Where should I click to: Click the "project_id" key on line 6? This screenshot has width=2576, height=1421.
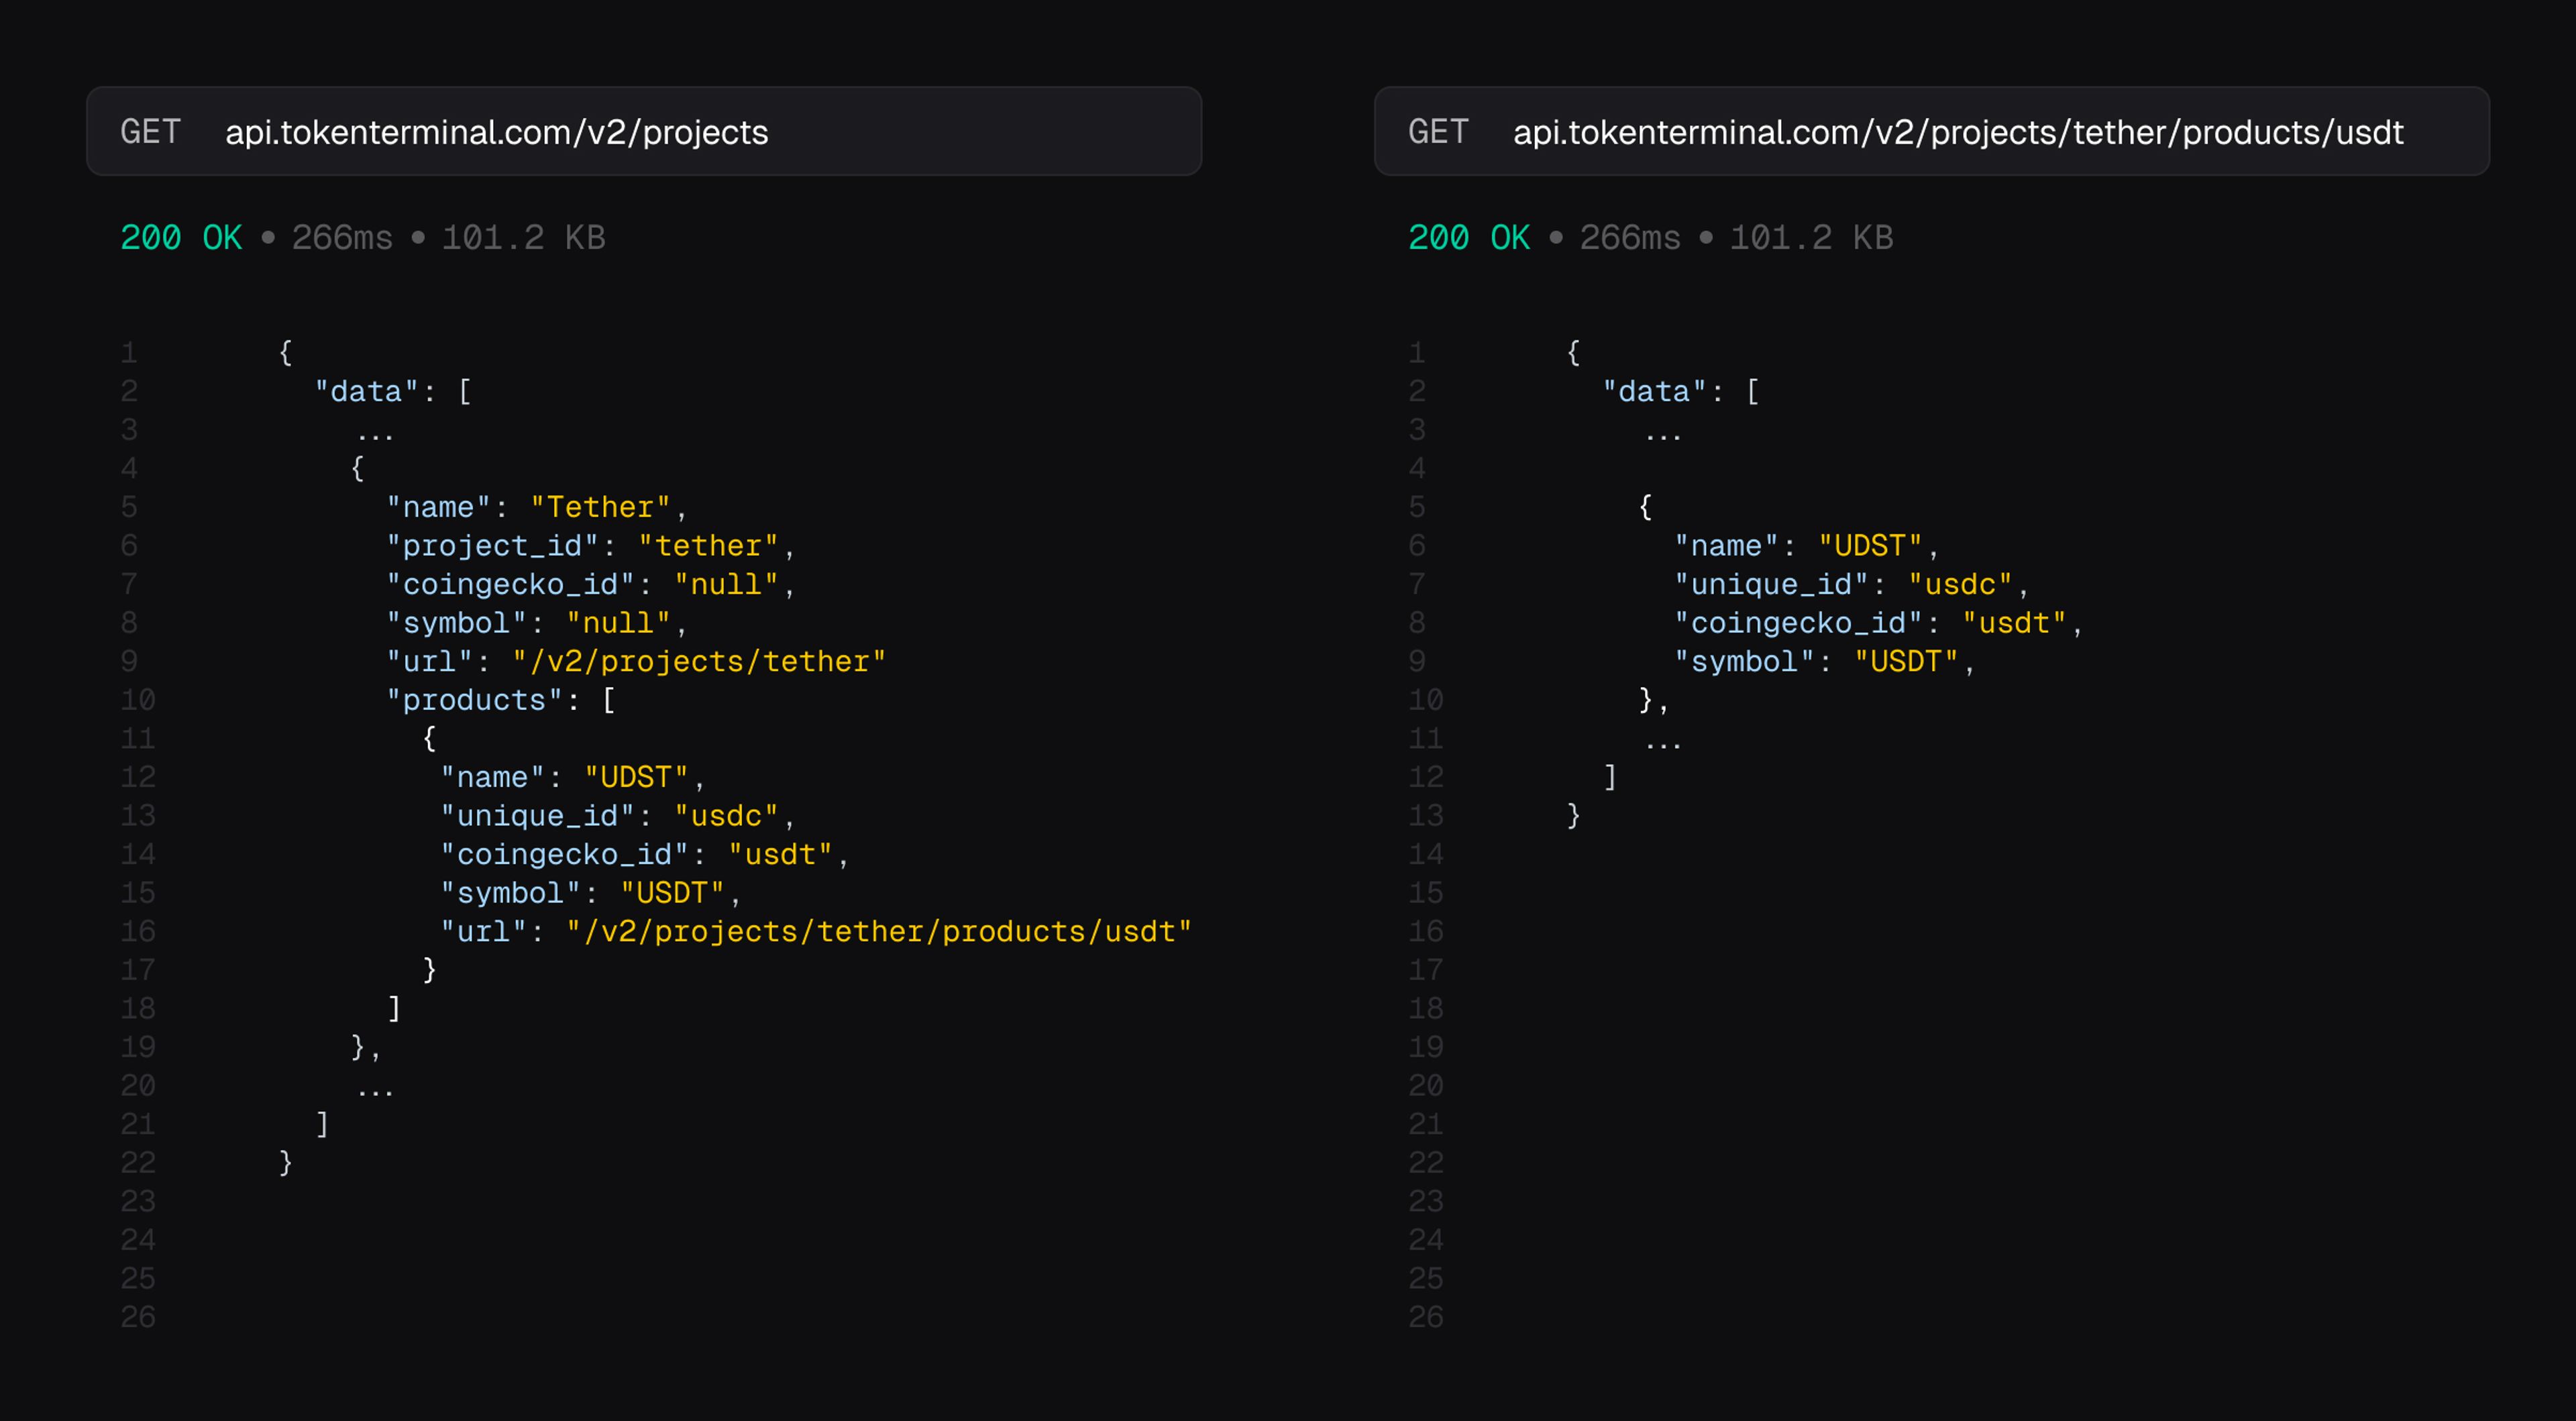point(492,546)
